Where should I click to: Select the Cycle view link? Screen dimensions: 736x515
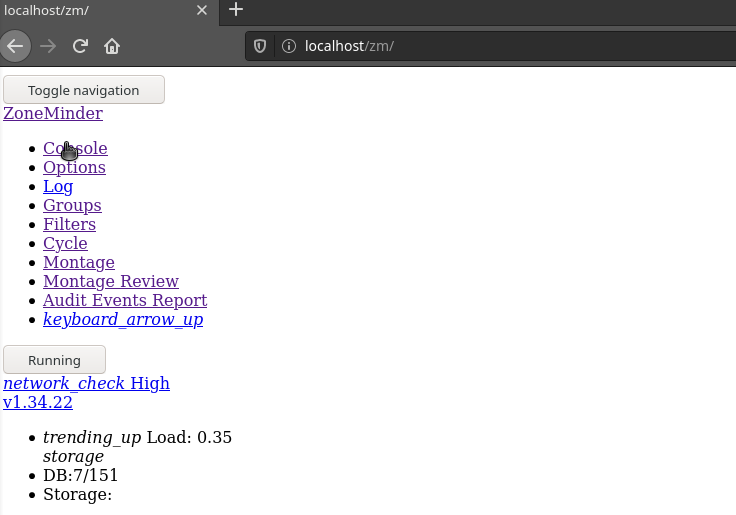(x=65, y=244)
